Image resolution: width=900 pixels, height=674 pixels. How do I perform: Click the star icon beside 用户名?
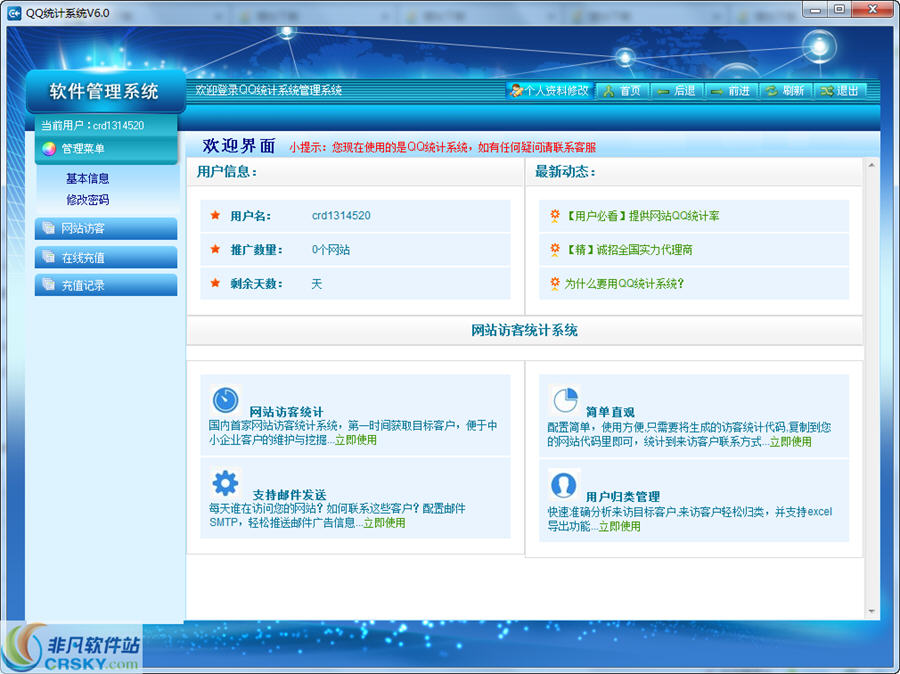point(215,215)
